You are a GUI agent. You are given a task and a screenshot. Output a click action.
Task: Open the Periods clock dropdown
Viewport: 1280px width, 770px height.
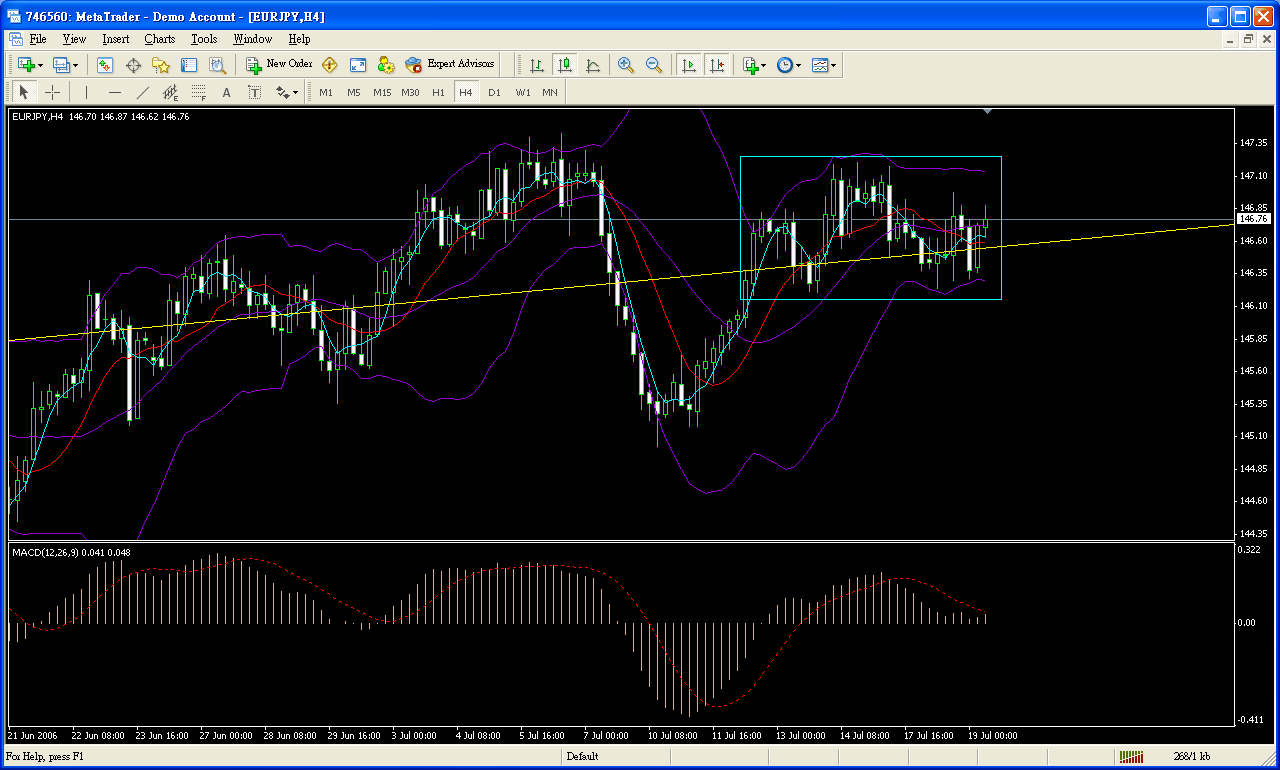(789, 65)
